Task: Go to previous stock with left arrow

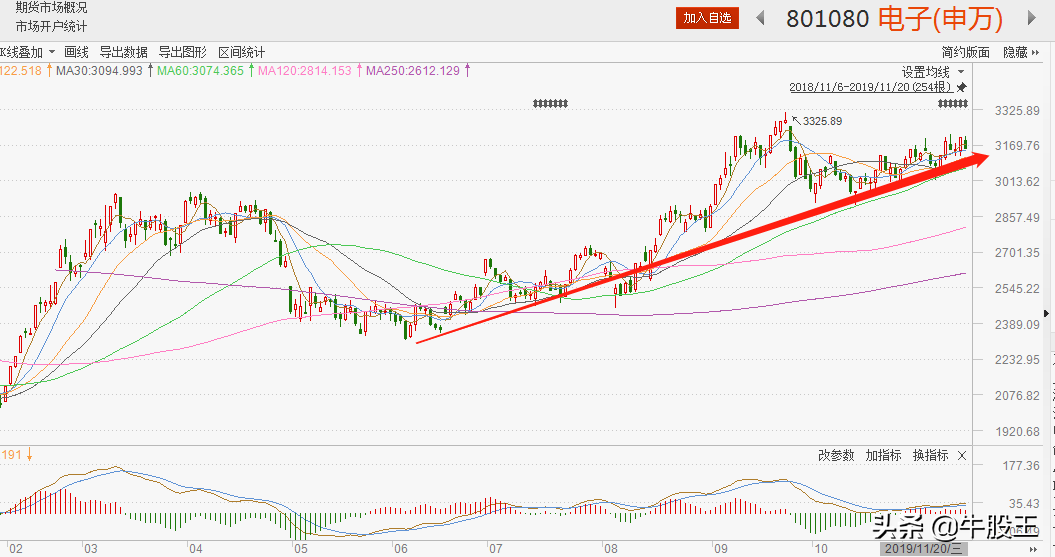Action: coord(760,18)
